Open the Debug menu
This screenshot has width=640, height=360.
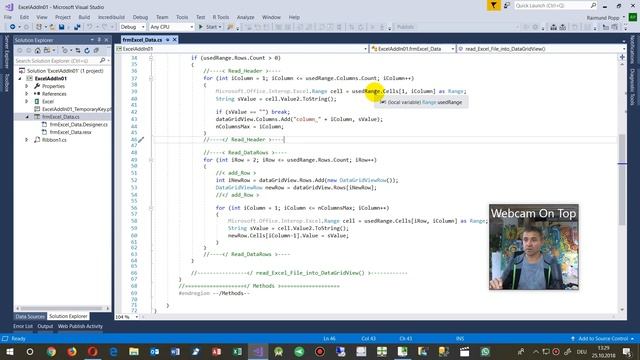click(140, 17)
